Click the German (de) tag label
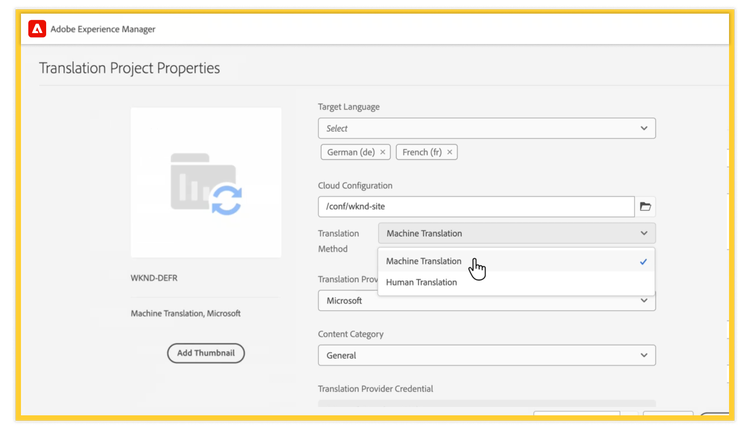Image resolution: width=750 pixels, height=430 pixels. 350,152
